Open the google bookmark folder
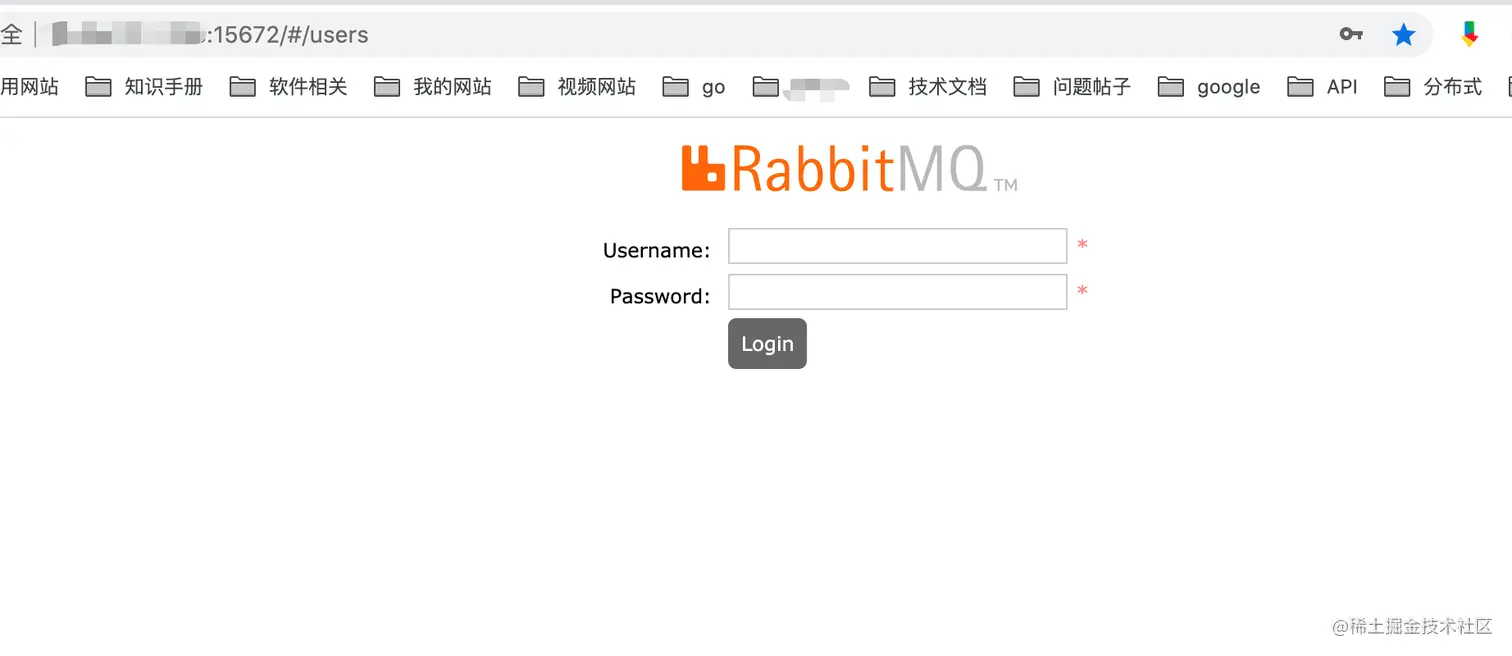This screenshot has height=656, width=1512. click(x=1209, y=87)
